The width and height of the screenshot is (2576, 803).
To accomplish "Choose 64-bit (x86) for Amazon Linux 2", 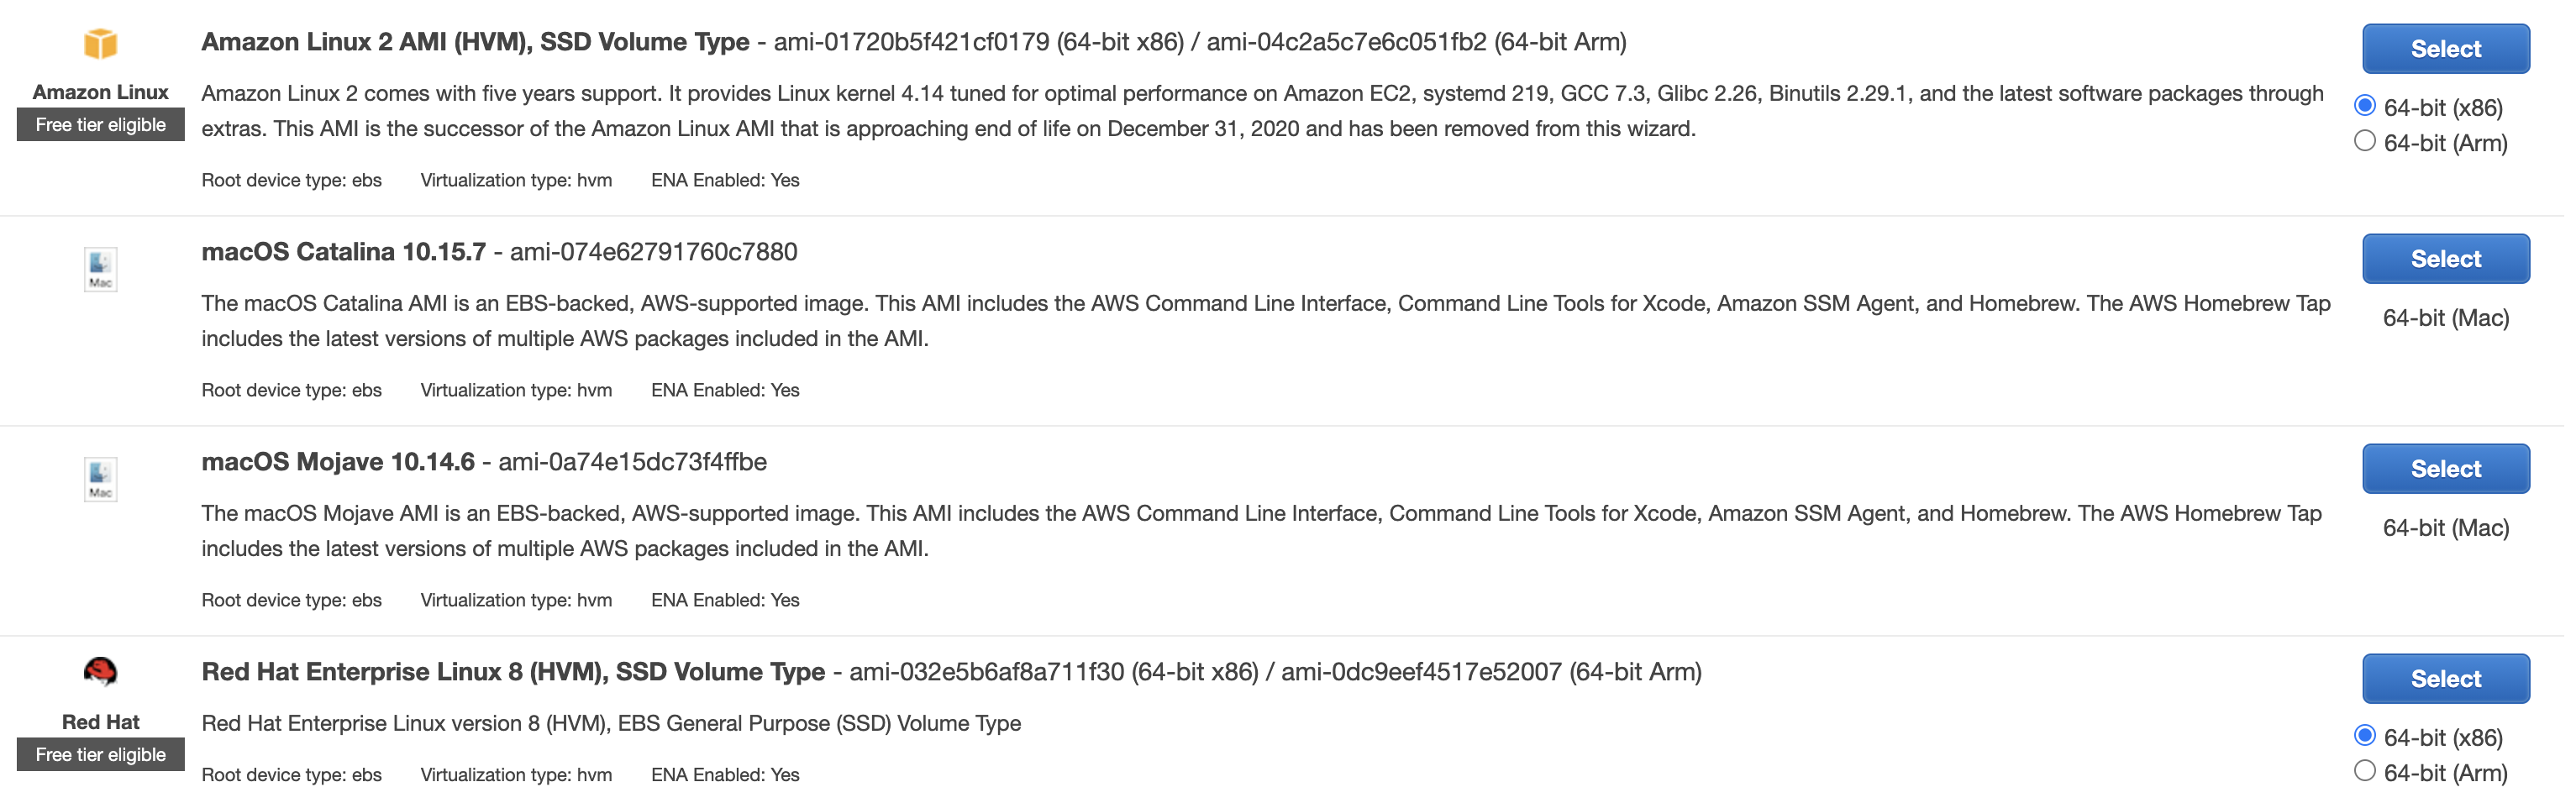I will coord(2364,106).
